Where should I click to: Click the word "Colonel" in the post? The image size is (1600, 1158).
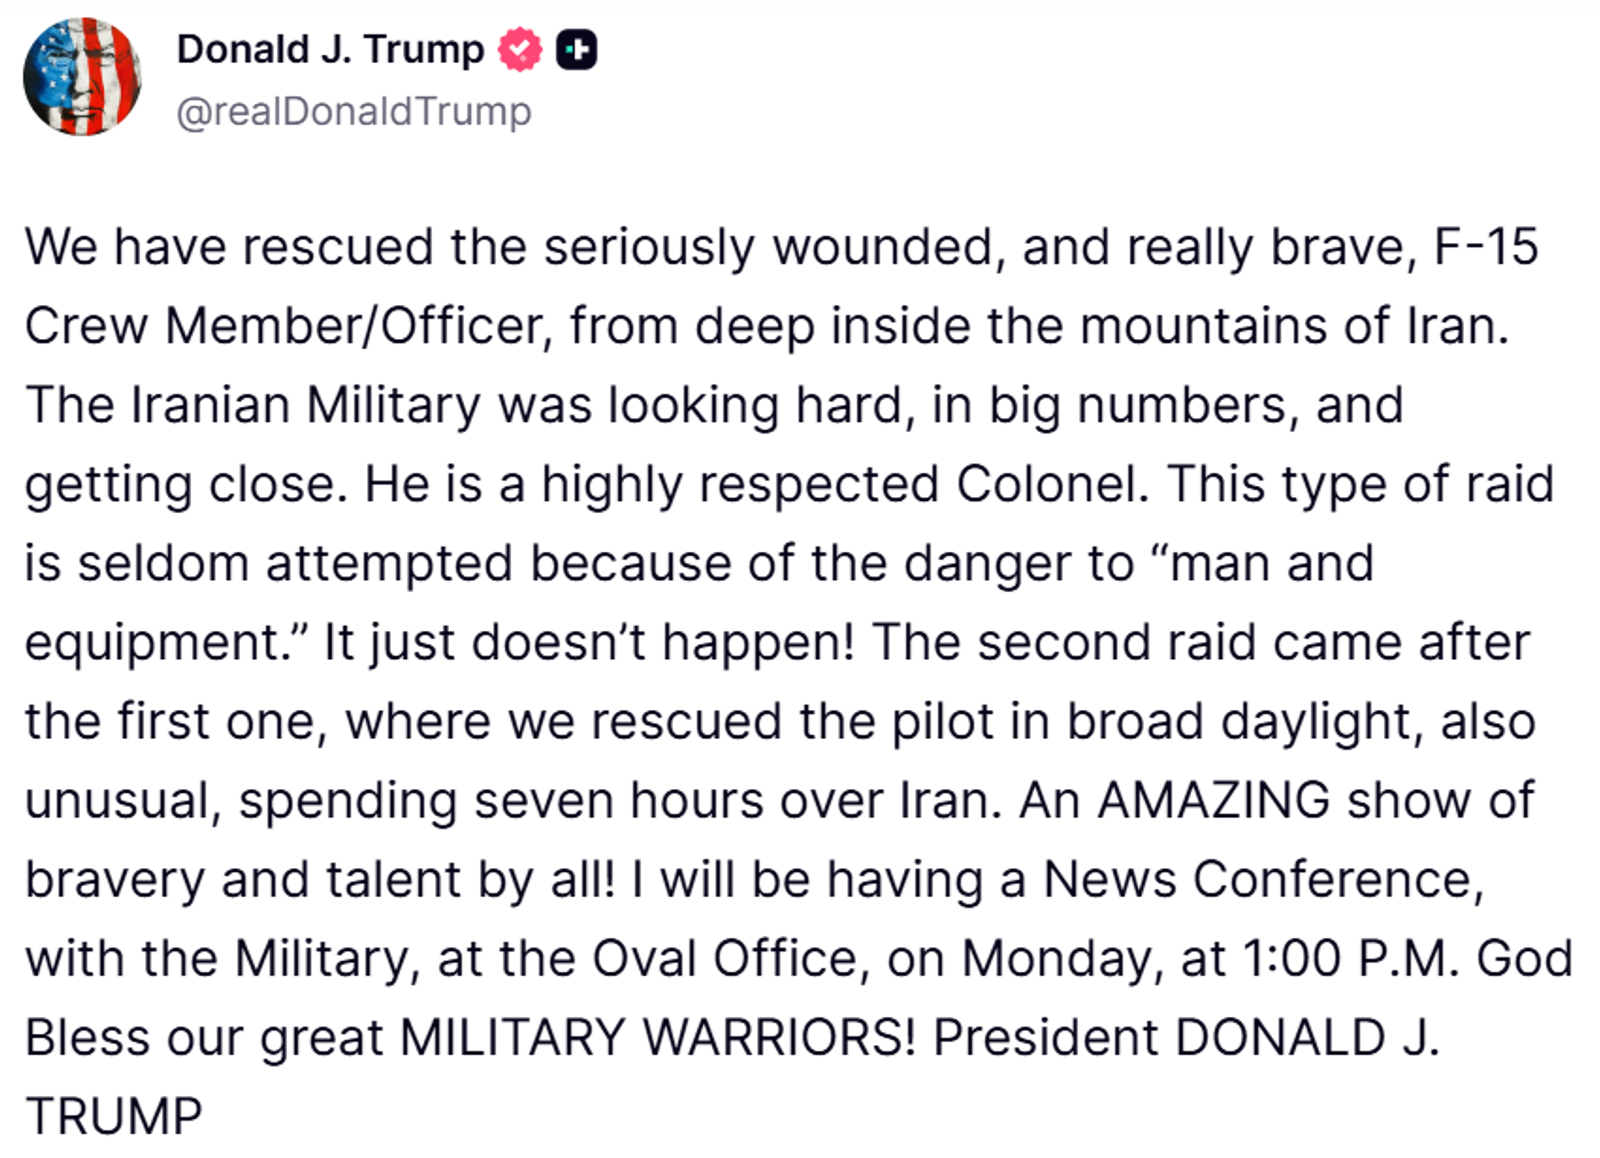tap(1052, 484)
